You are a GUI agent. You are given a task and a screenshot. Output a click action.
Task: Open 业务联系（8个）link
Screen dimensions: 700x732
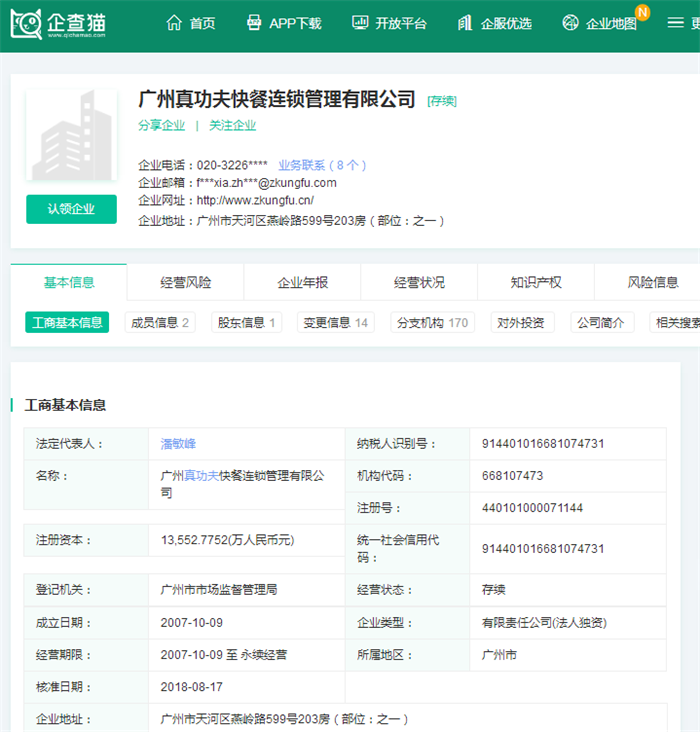(x=322, y=165)
